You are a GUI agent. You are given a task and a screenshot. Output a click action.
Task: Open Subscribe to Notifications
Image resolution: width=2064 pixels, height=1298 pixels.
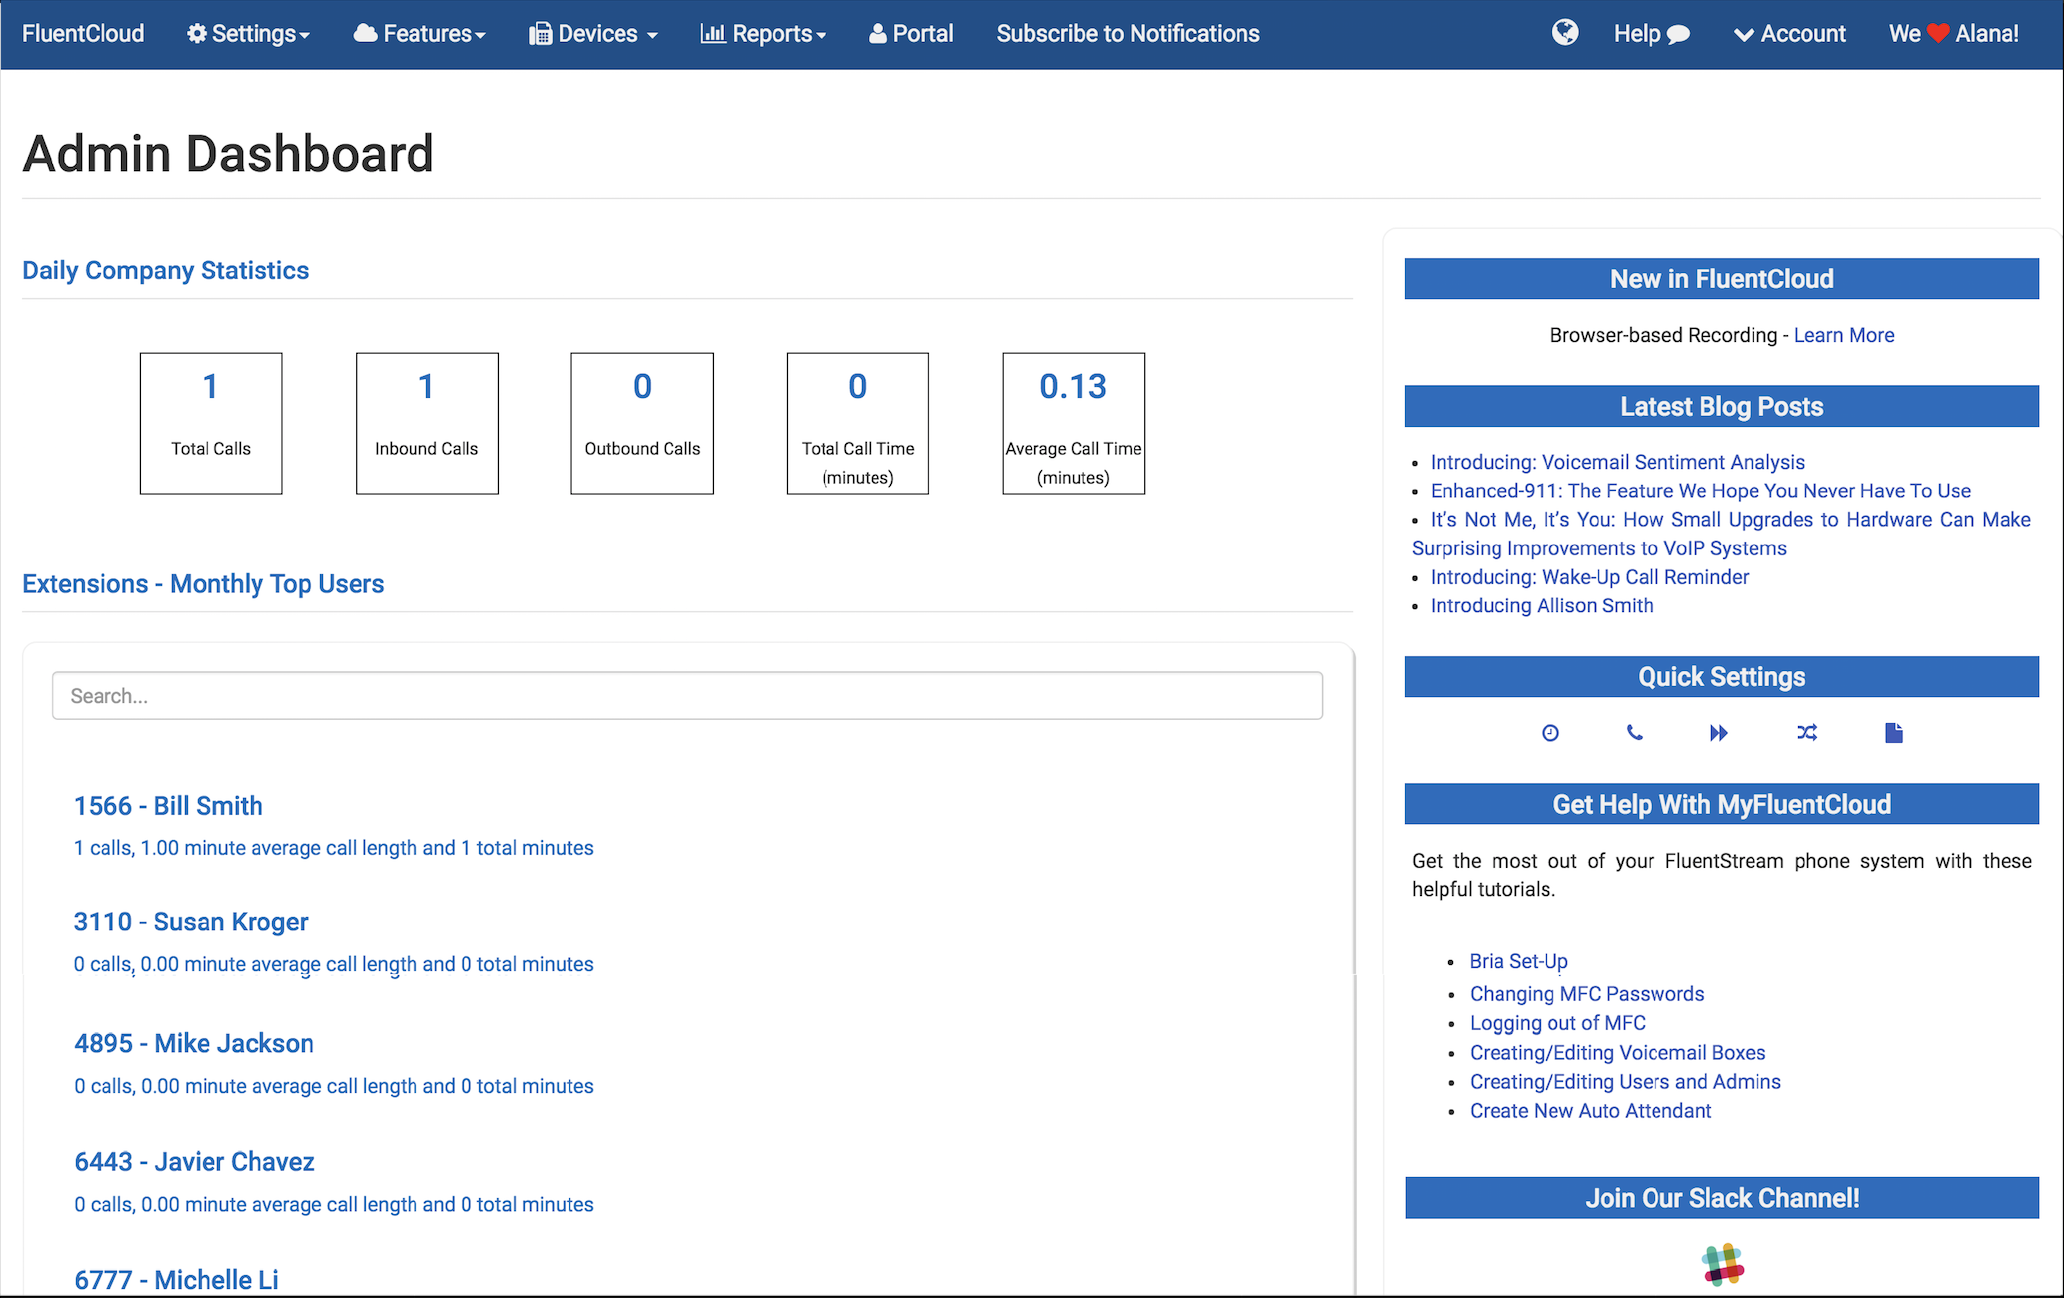tap(1128, 34)
